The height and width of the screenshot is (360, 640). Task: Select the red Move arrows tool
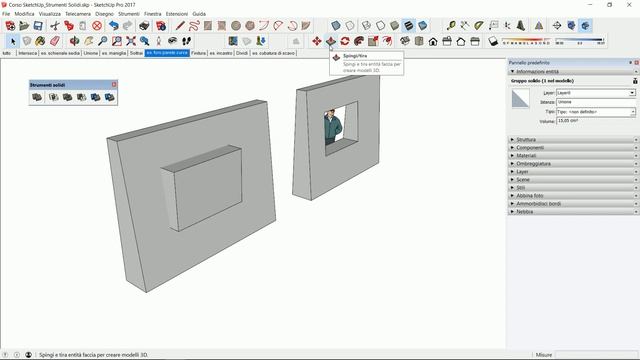pos(317,41)
